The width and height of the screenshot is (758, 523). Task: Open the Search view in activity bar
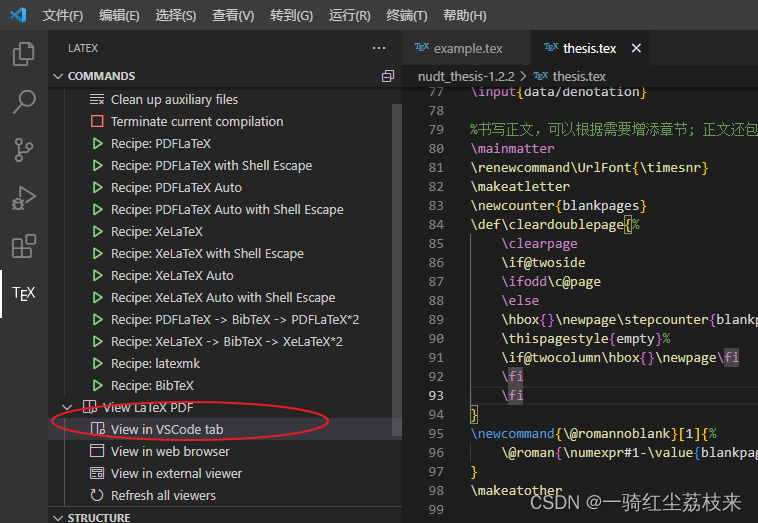(23, 102)
